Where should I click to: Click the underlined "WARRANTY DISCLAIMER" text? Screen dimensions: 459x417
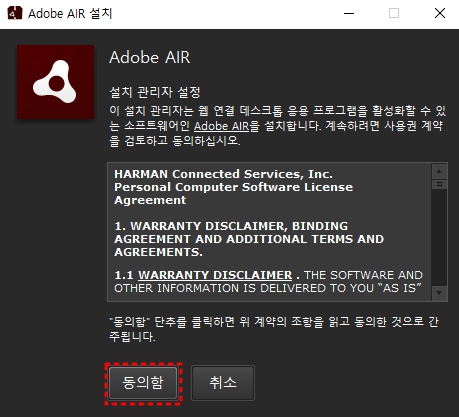click(215, 275)
